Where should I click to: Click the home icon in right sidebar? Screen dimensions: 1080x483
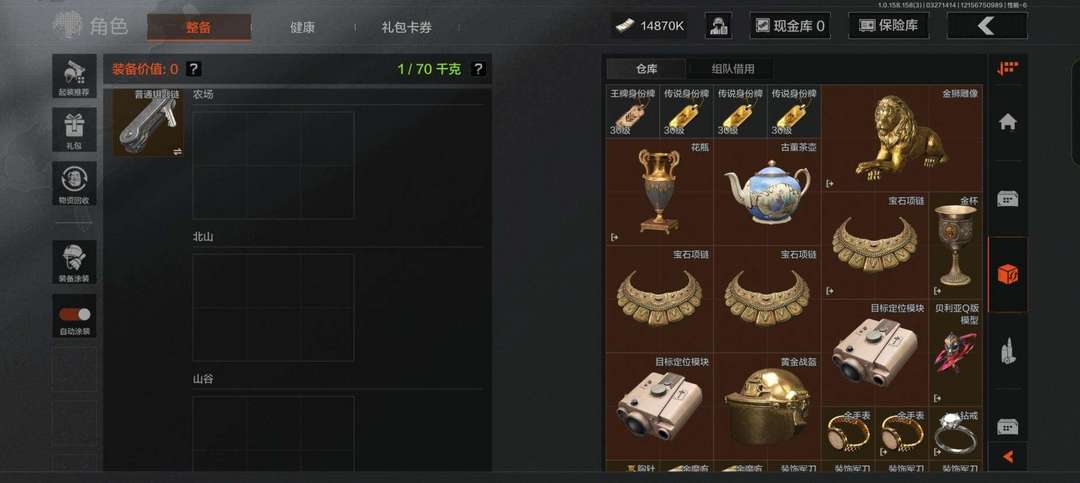coord(1008,122)
